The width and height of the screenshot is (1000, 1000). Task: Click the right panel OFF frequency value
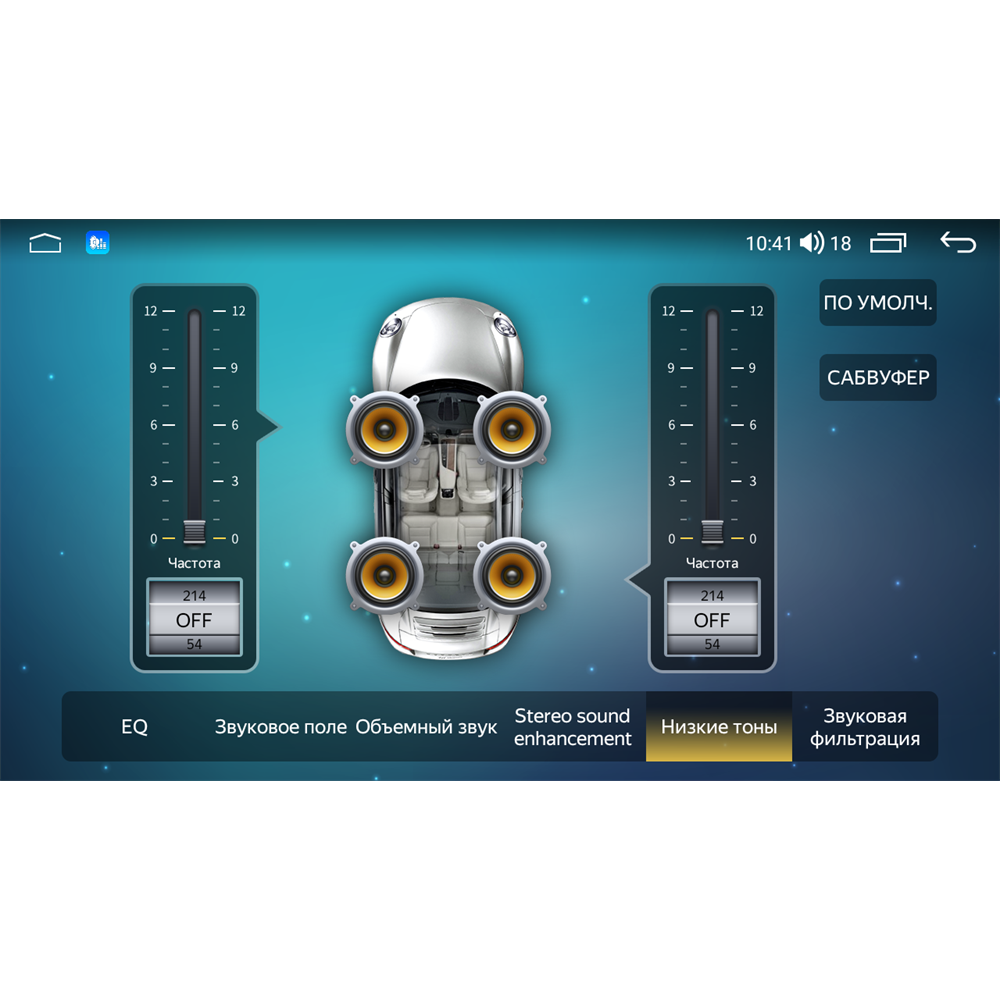click(712, 620)
